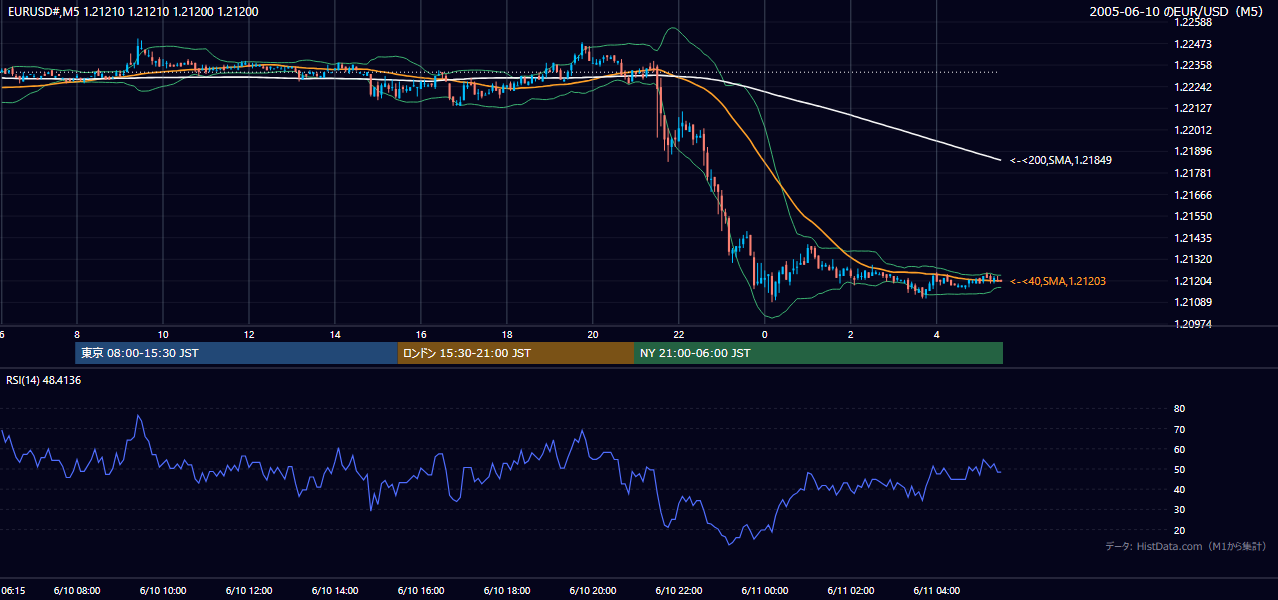Select the 40 SMA value label 1.21203
This screenshot has width=1278, height=600.
(1058, 282)
